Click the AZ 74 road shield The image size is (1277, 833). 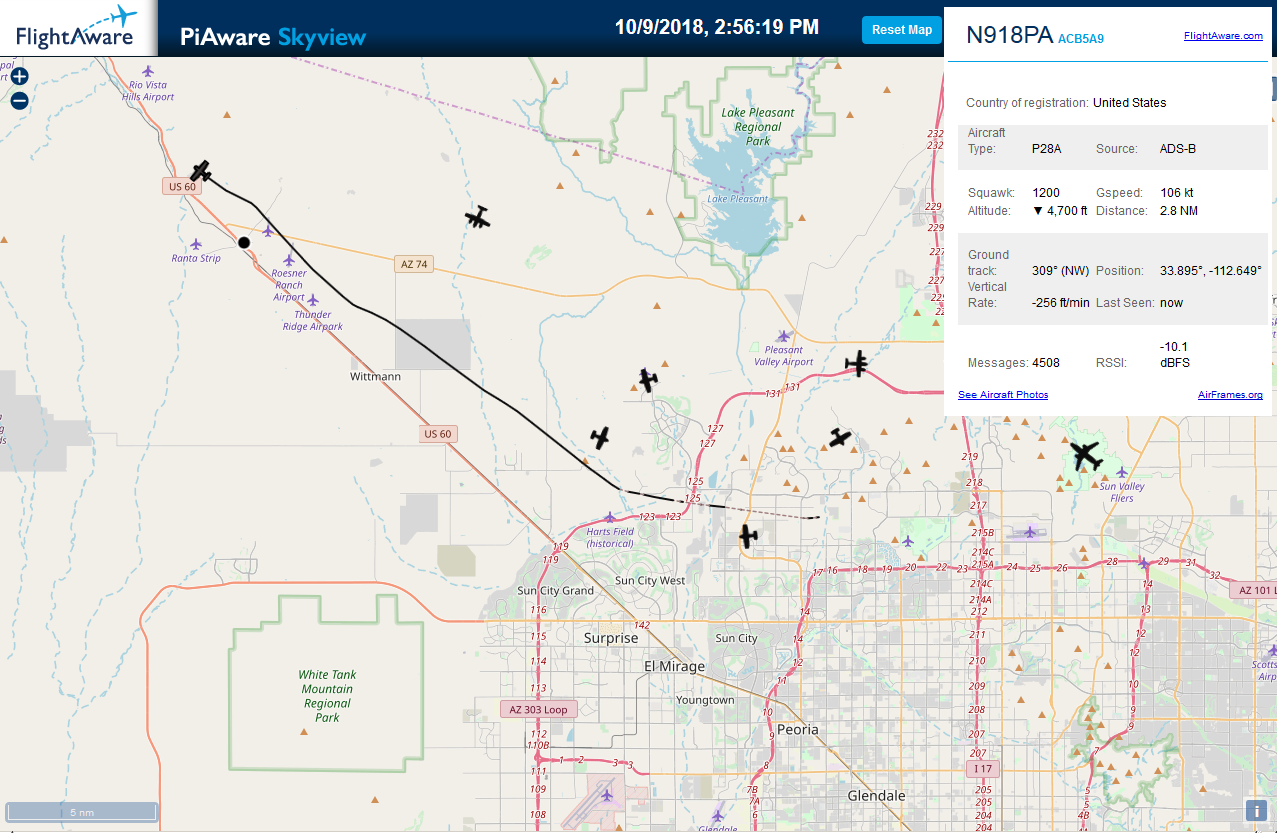(414, 264)
